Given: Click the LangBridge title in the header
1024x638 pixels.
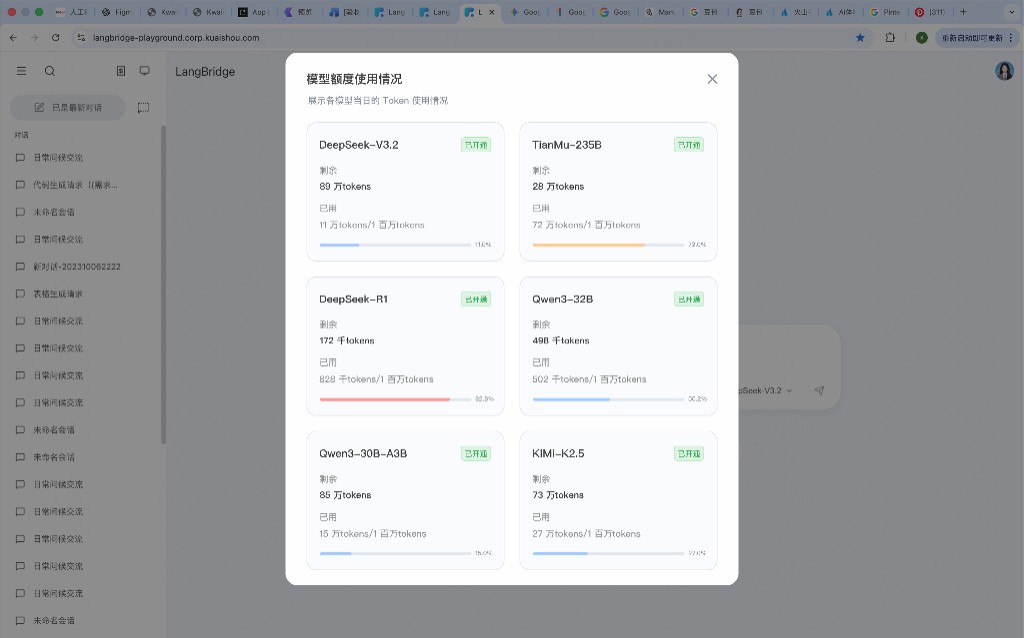Looking at the screenshot, I should pos(205,72).
